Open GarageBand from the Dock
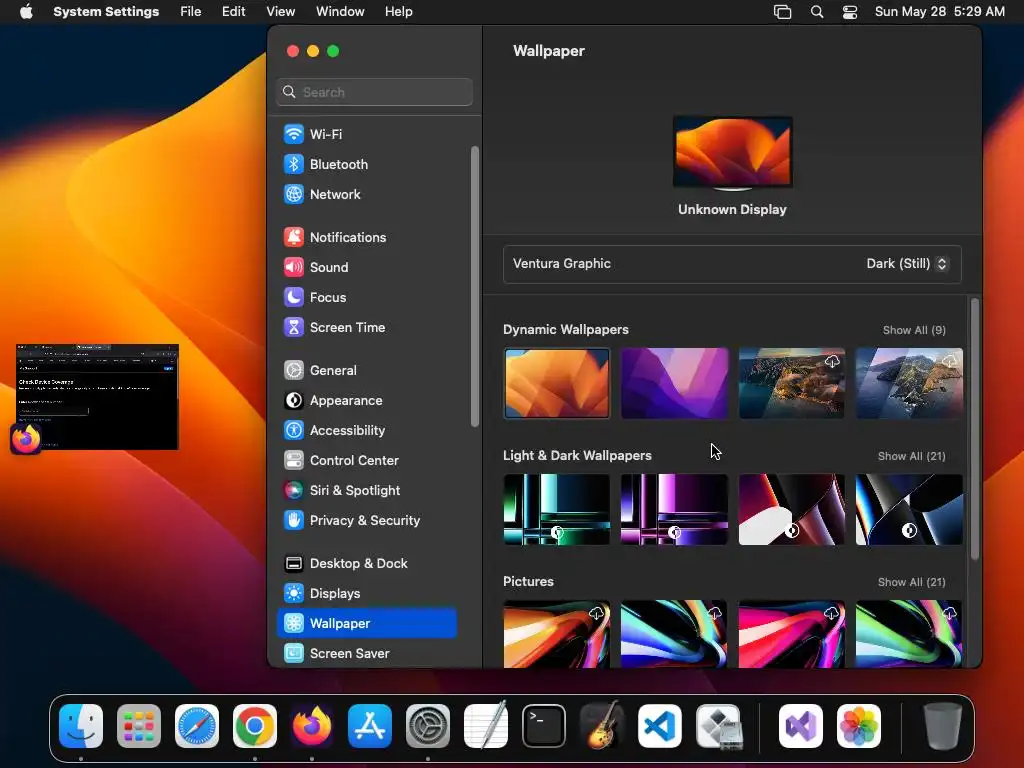 [601, 726]
